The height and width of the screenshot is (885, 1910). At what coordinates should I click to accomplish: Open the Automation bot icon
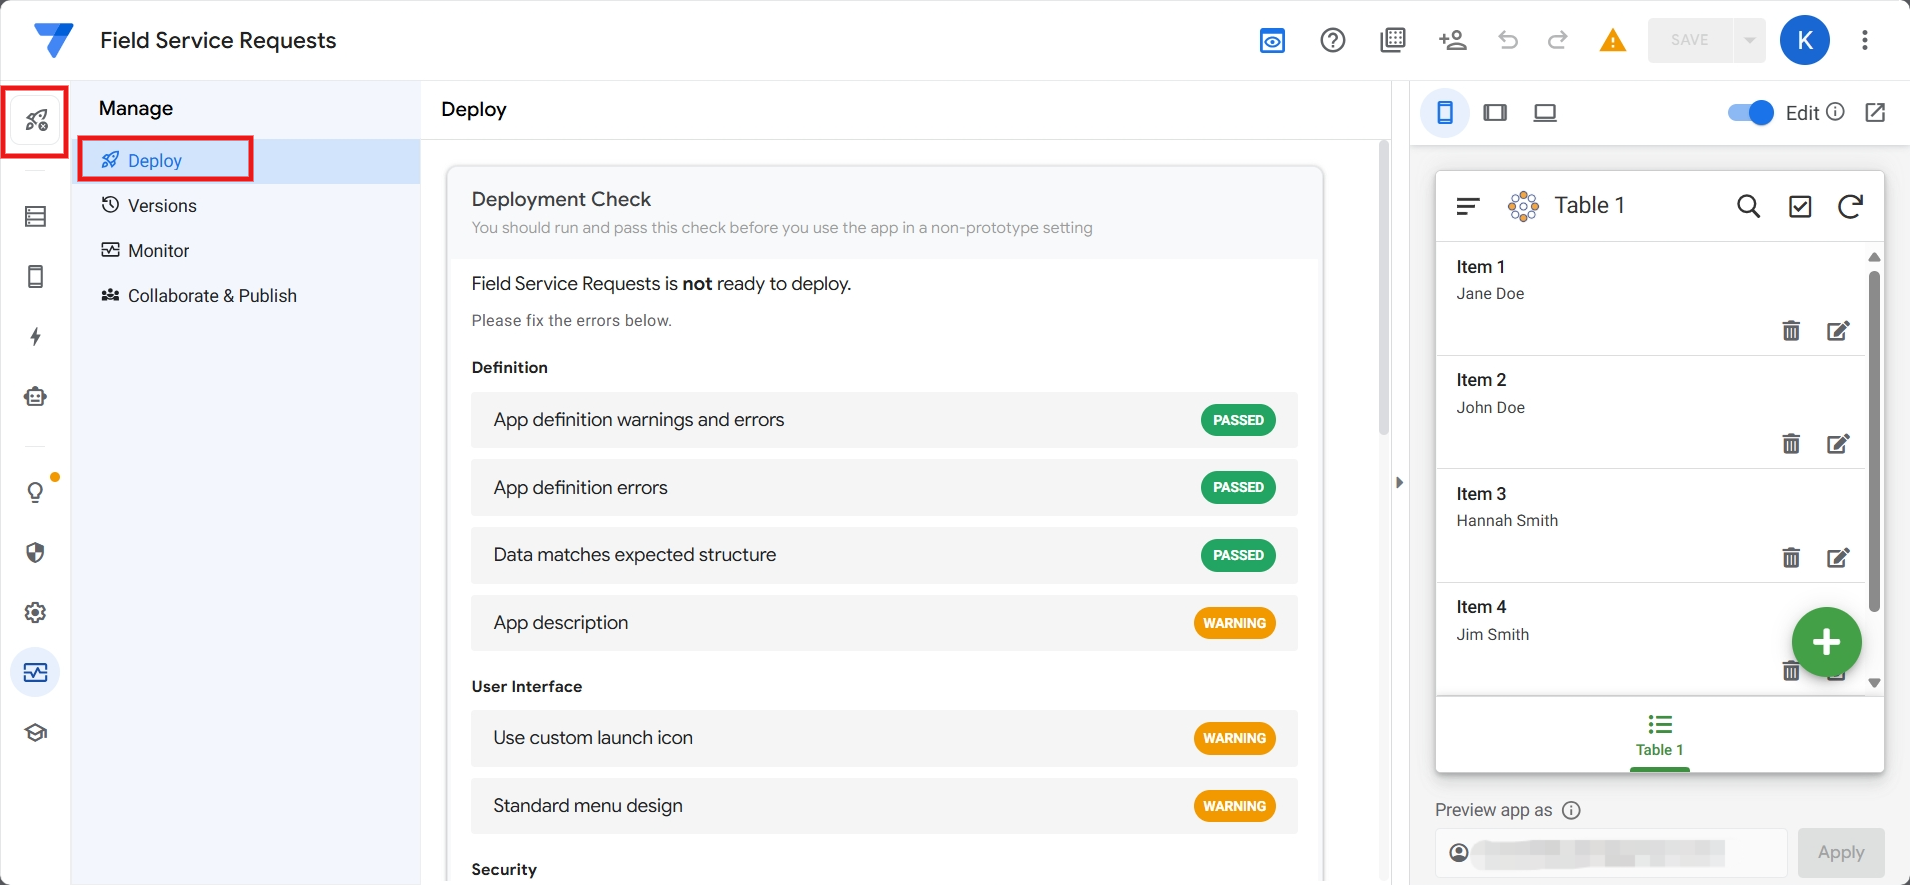(36, 396)
